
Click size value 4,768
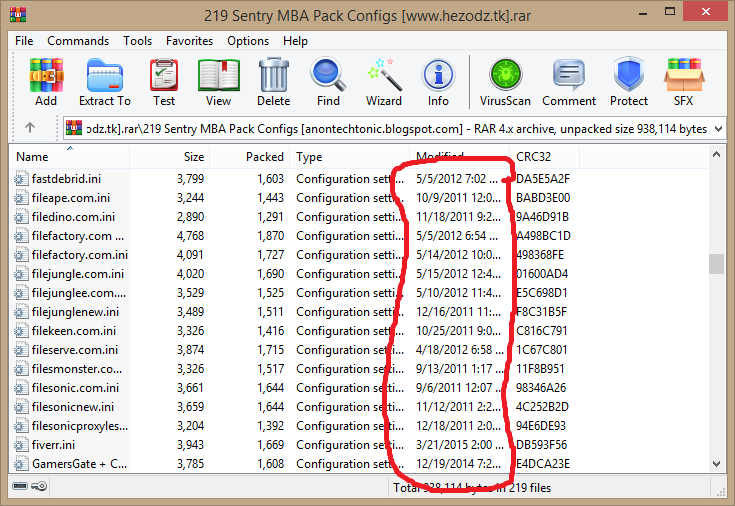pyautogui.click(x=190, y=236)
